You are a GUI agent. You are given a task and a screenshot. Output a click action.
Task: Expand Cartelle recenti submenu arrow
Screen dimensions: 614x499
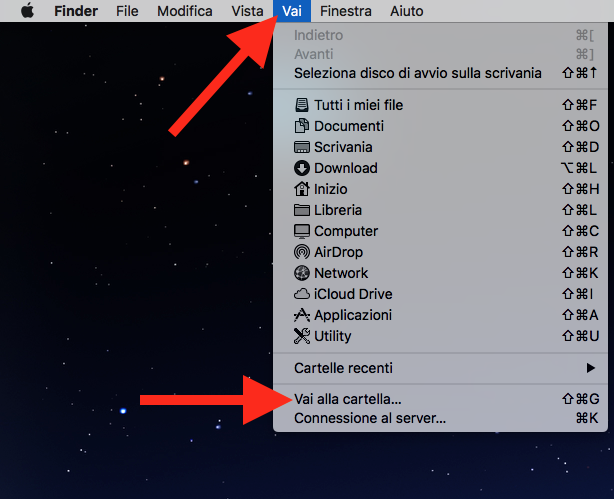coord(591,368)
